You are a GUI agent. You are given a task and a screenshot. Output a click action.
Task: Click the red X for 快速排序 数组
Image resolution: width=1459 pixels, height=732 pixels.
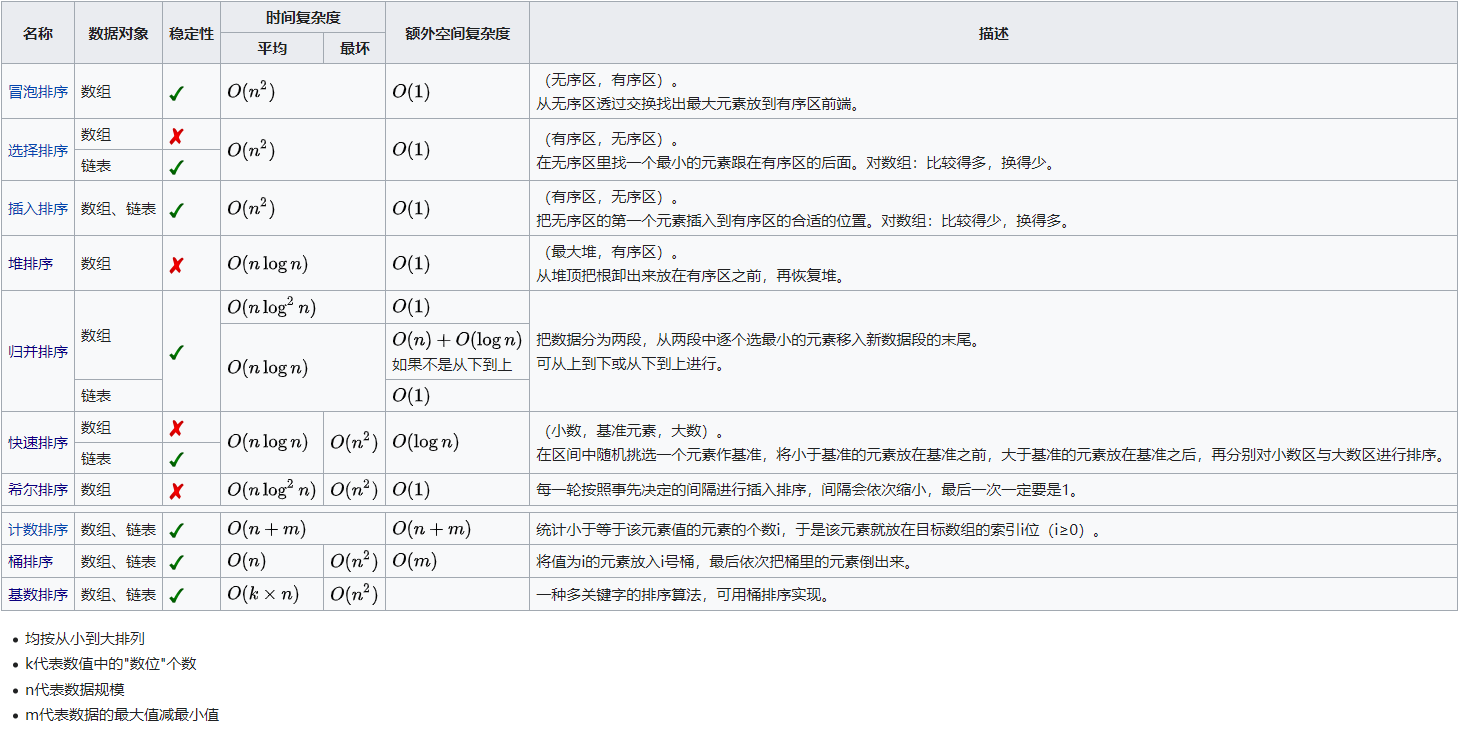(176, 429)
